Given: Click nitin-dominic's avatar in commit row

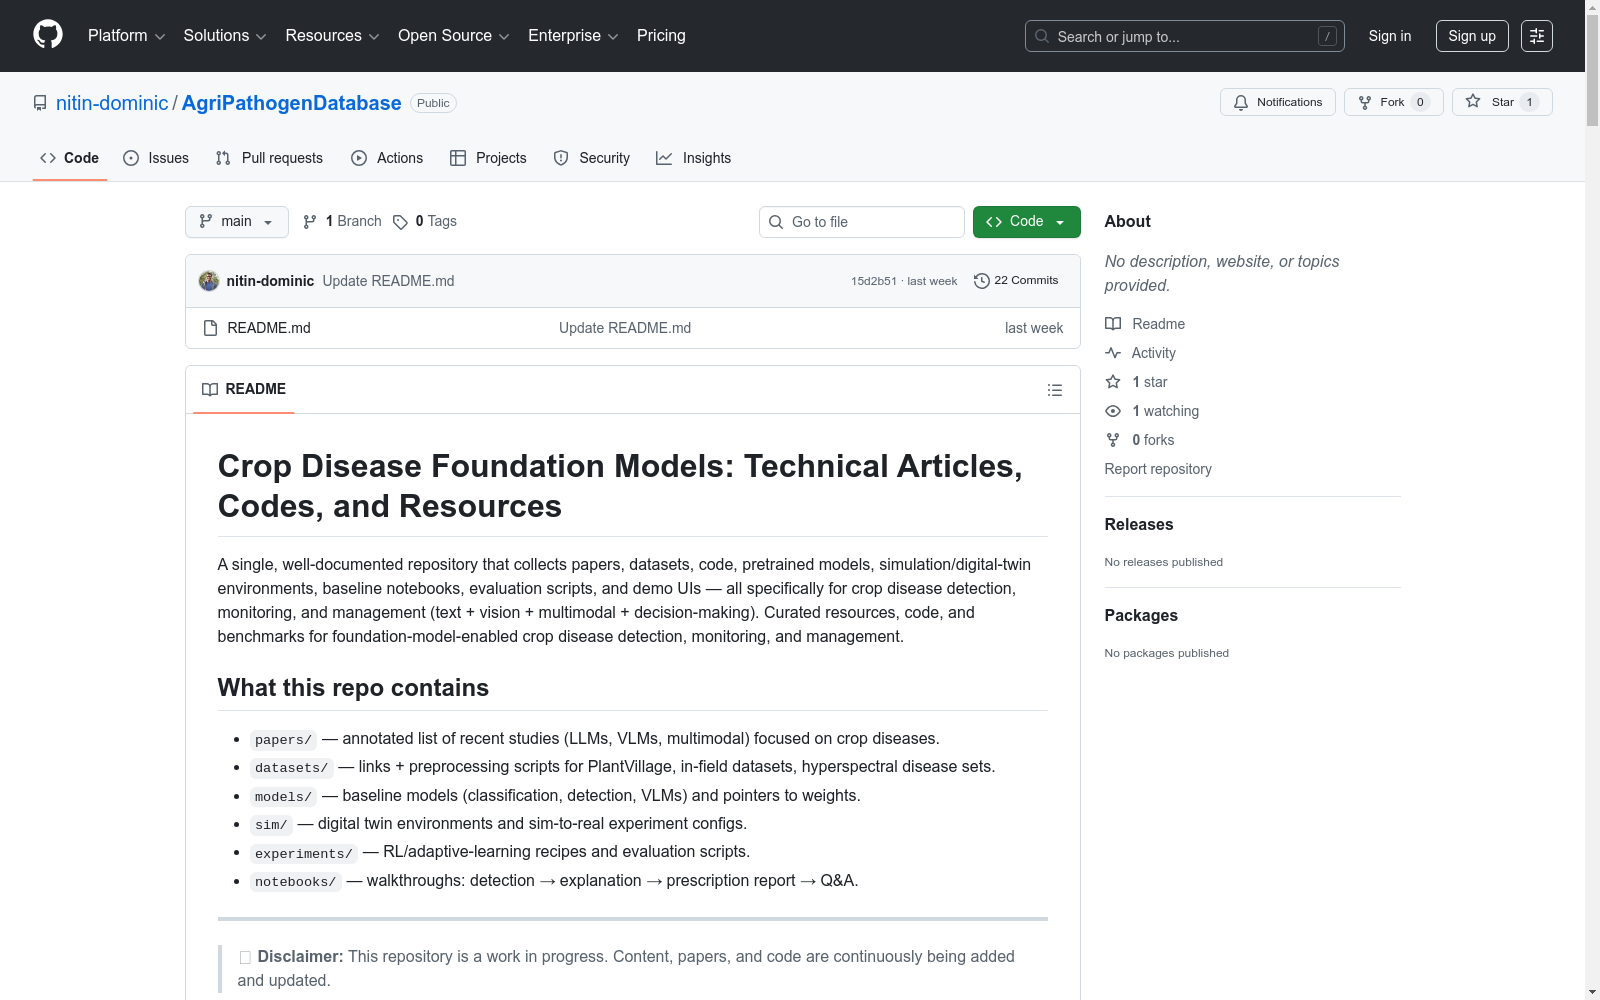Looking at the screenshot, I should (x=209, y=281).
